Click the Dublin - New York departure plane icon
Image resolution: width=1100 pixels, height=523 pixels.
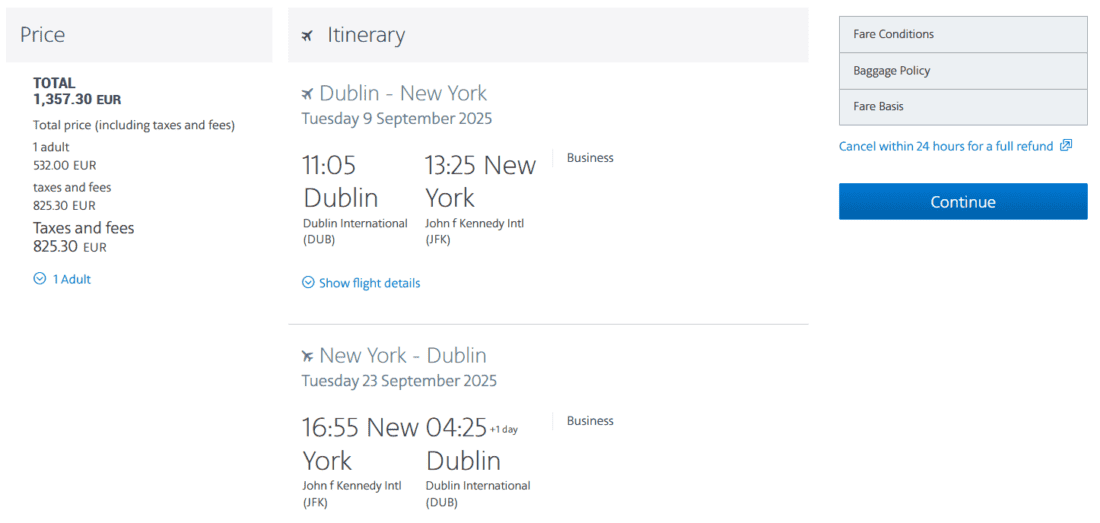[x=307, y=94]
